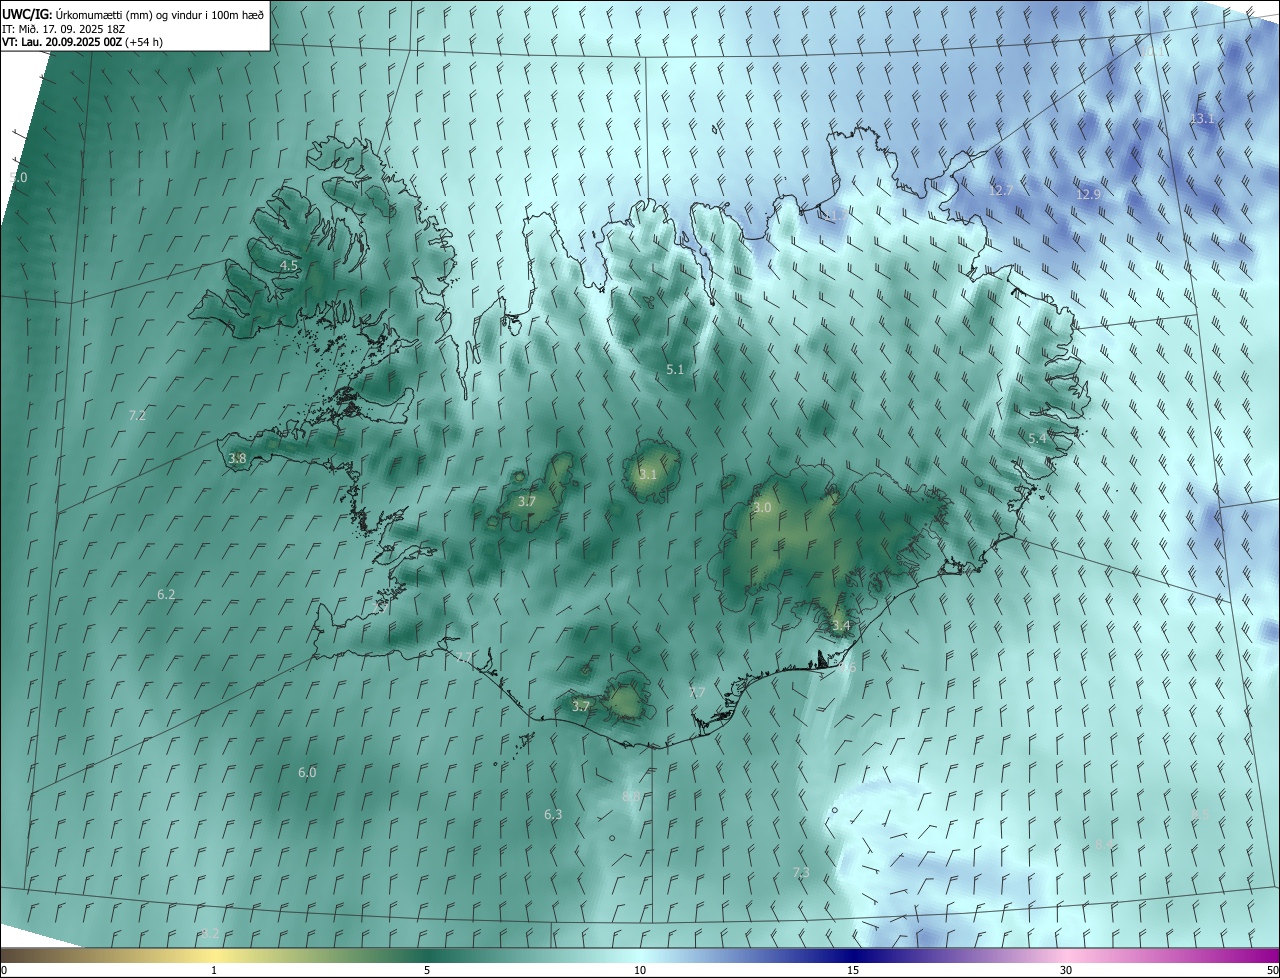Click the 30 label on the color scale

[1066, 971]
